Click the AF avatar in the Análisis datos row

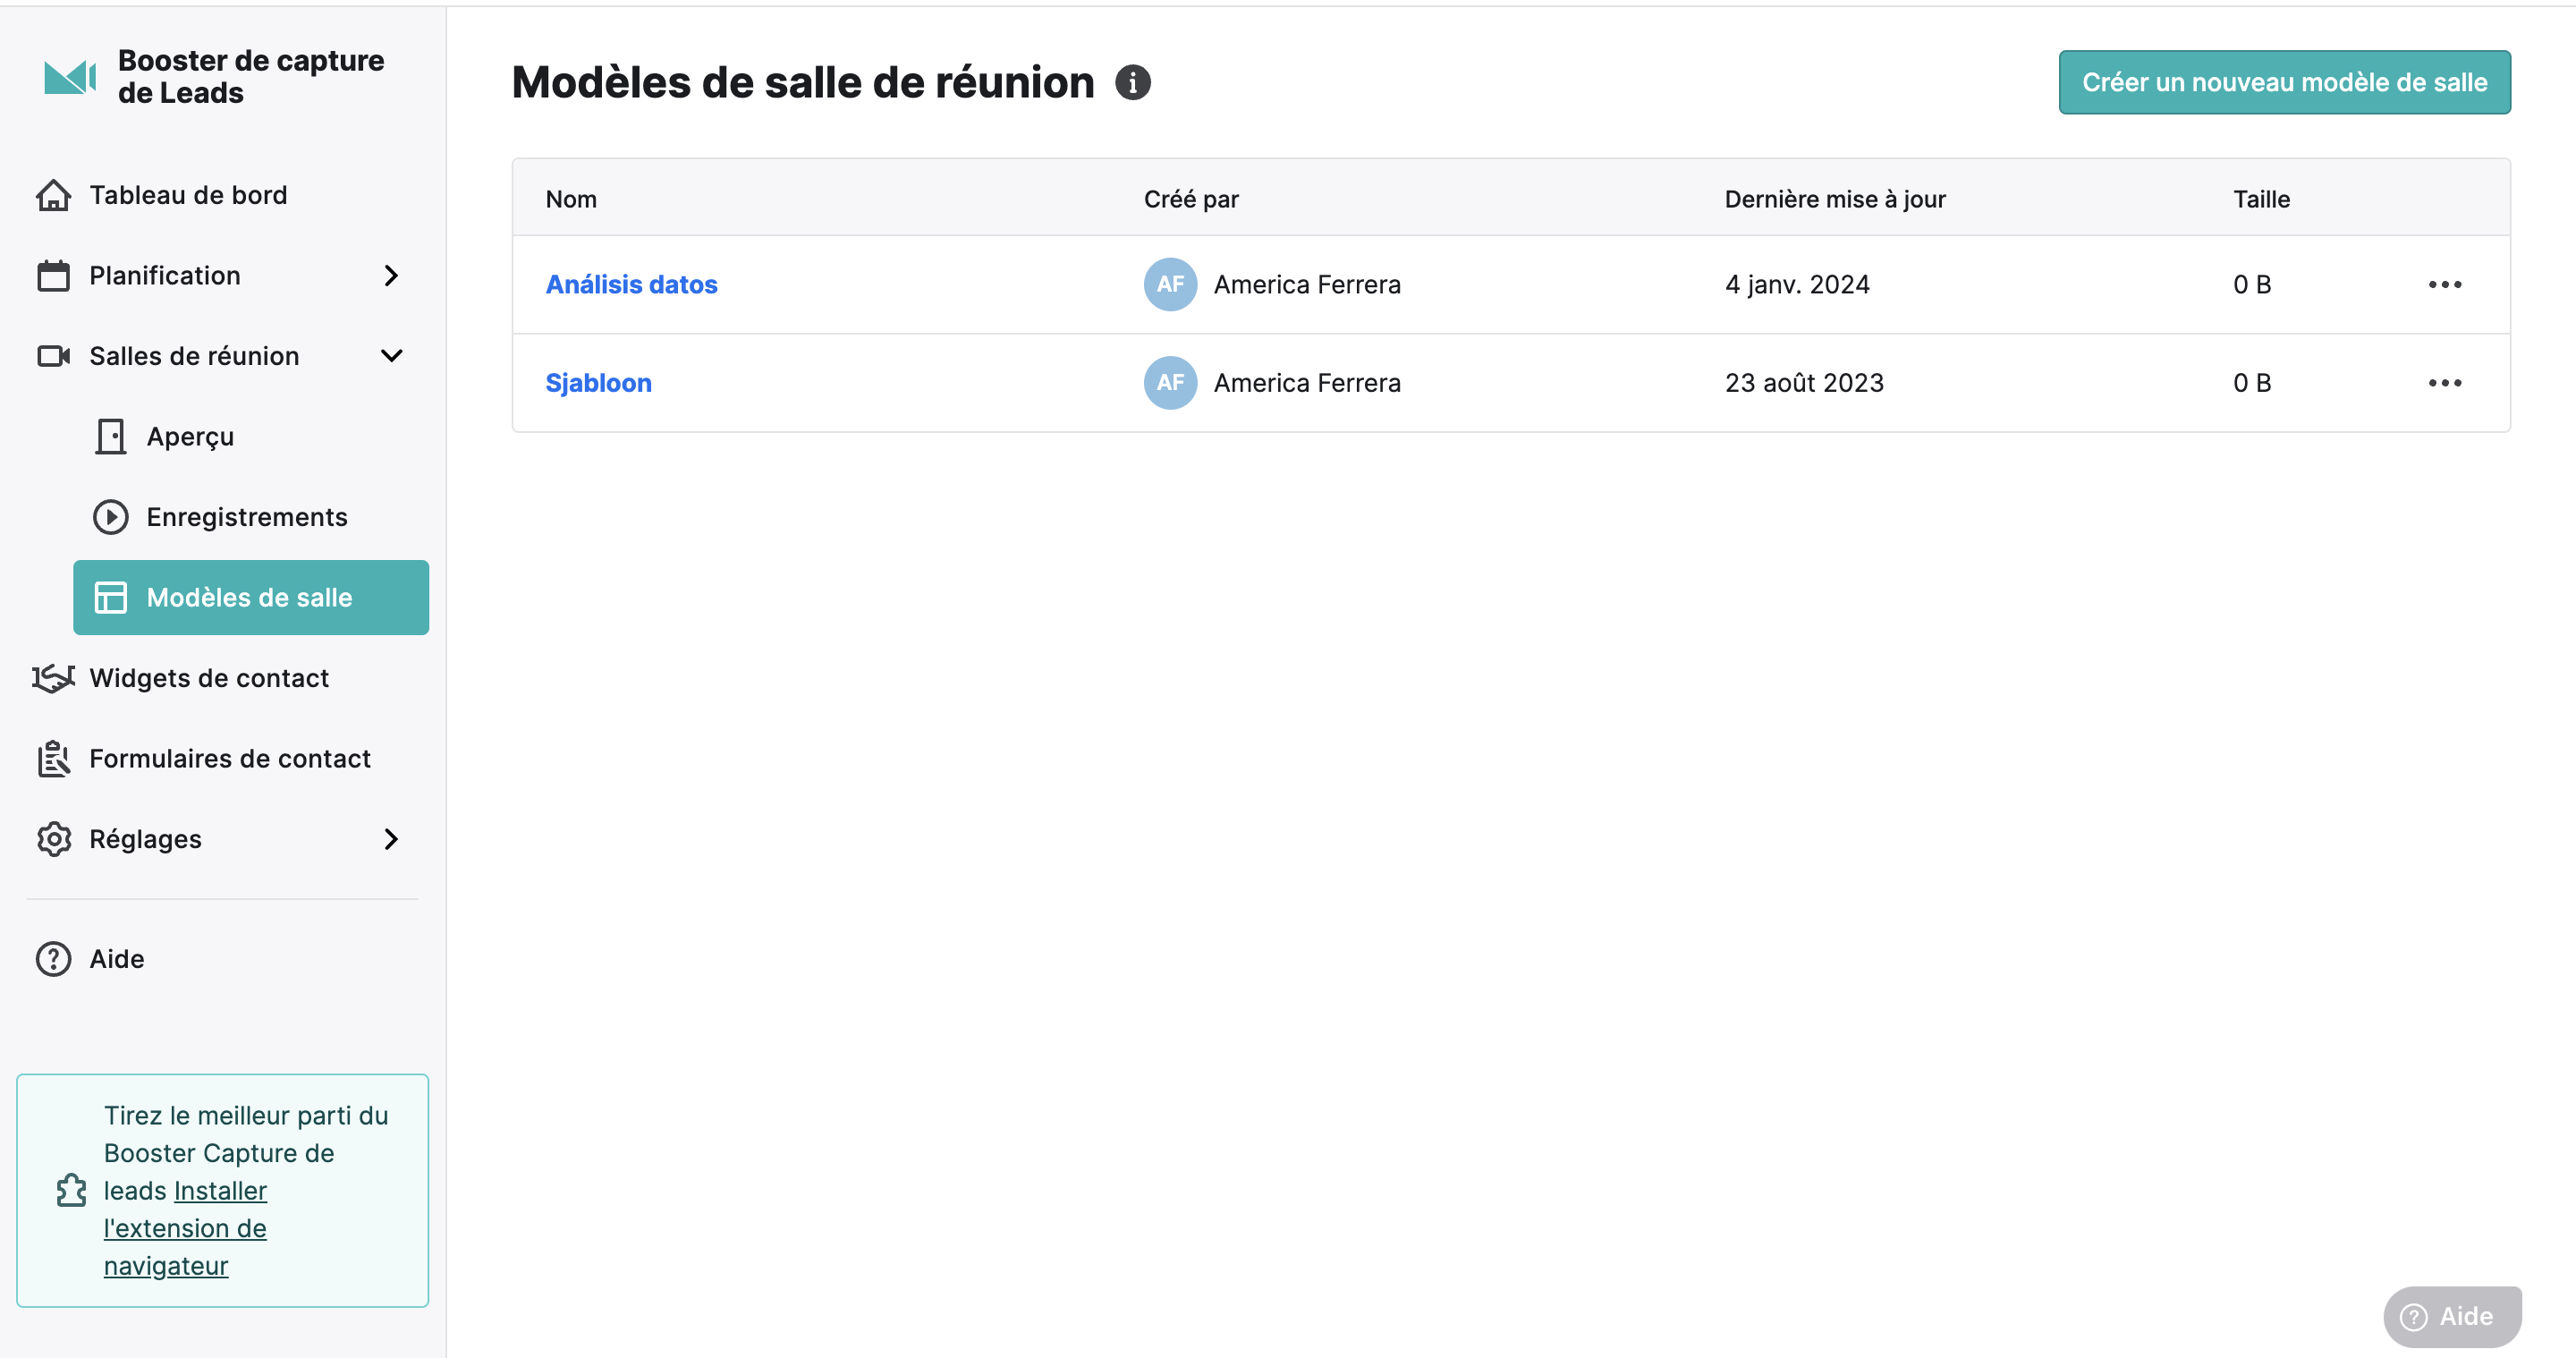click(x=1170, y=285)
